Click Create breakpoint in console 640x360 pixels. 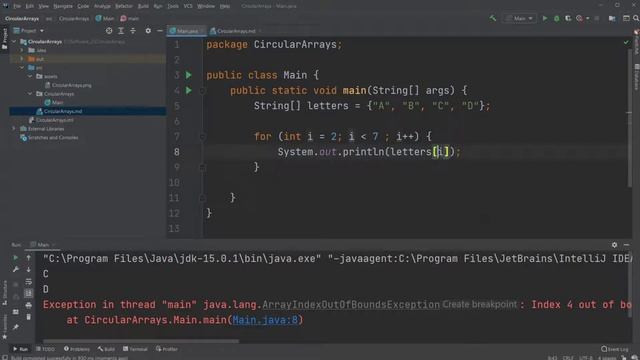point(479,304)
